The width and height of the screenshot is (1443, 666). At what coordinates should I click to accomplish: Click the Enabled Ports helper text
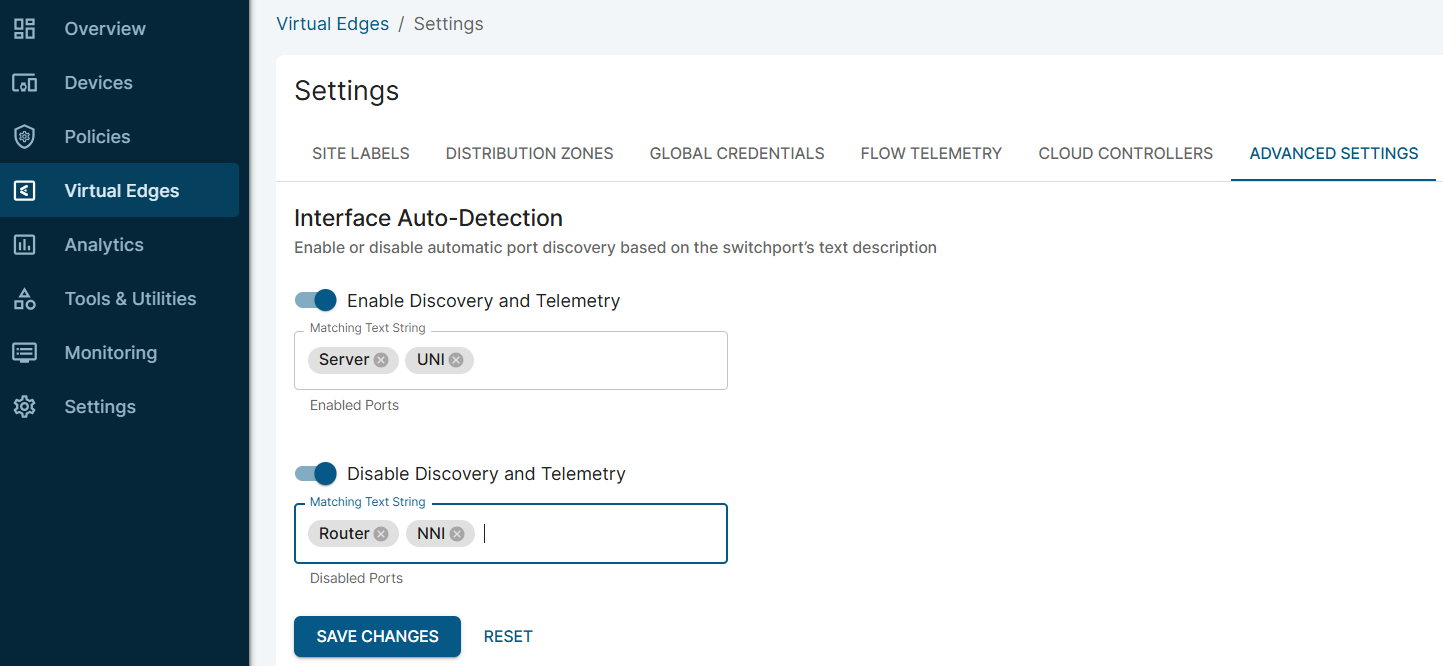[x=354, y=405]
